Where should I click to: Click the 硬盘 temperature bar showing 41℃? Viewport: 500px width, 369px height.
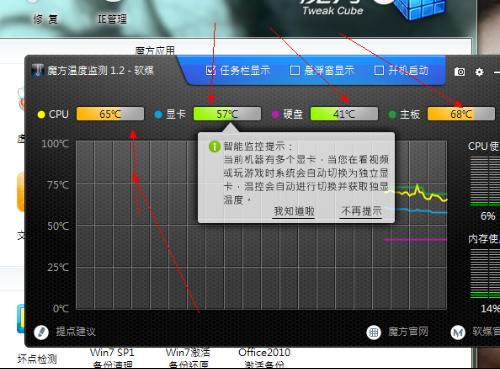[344, 114]
